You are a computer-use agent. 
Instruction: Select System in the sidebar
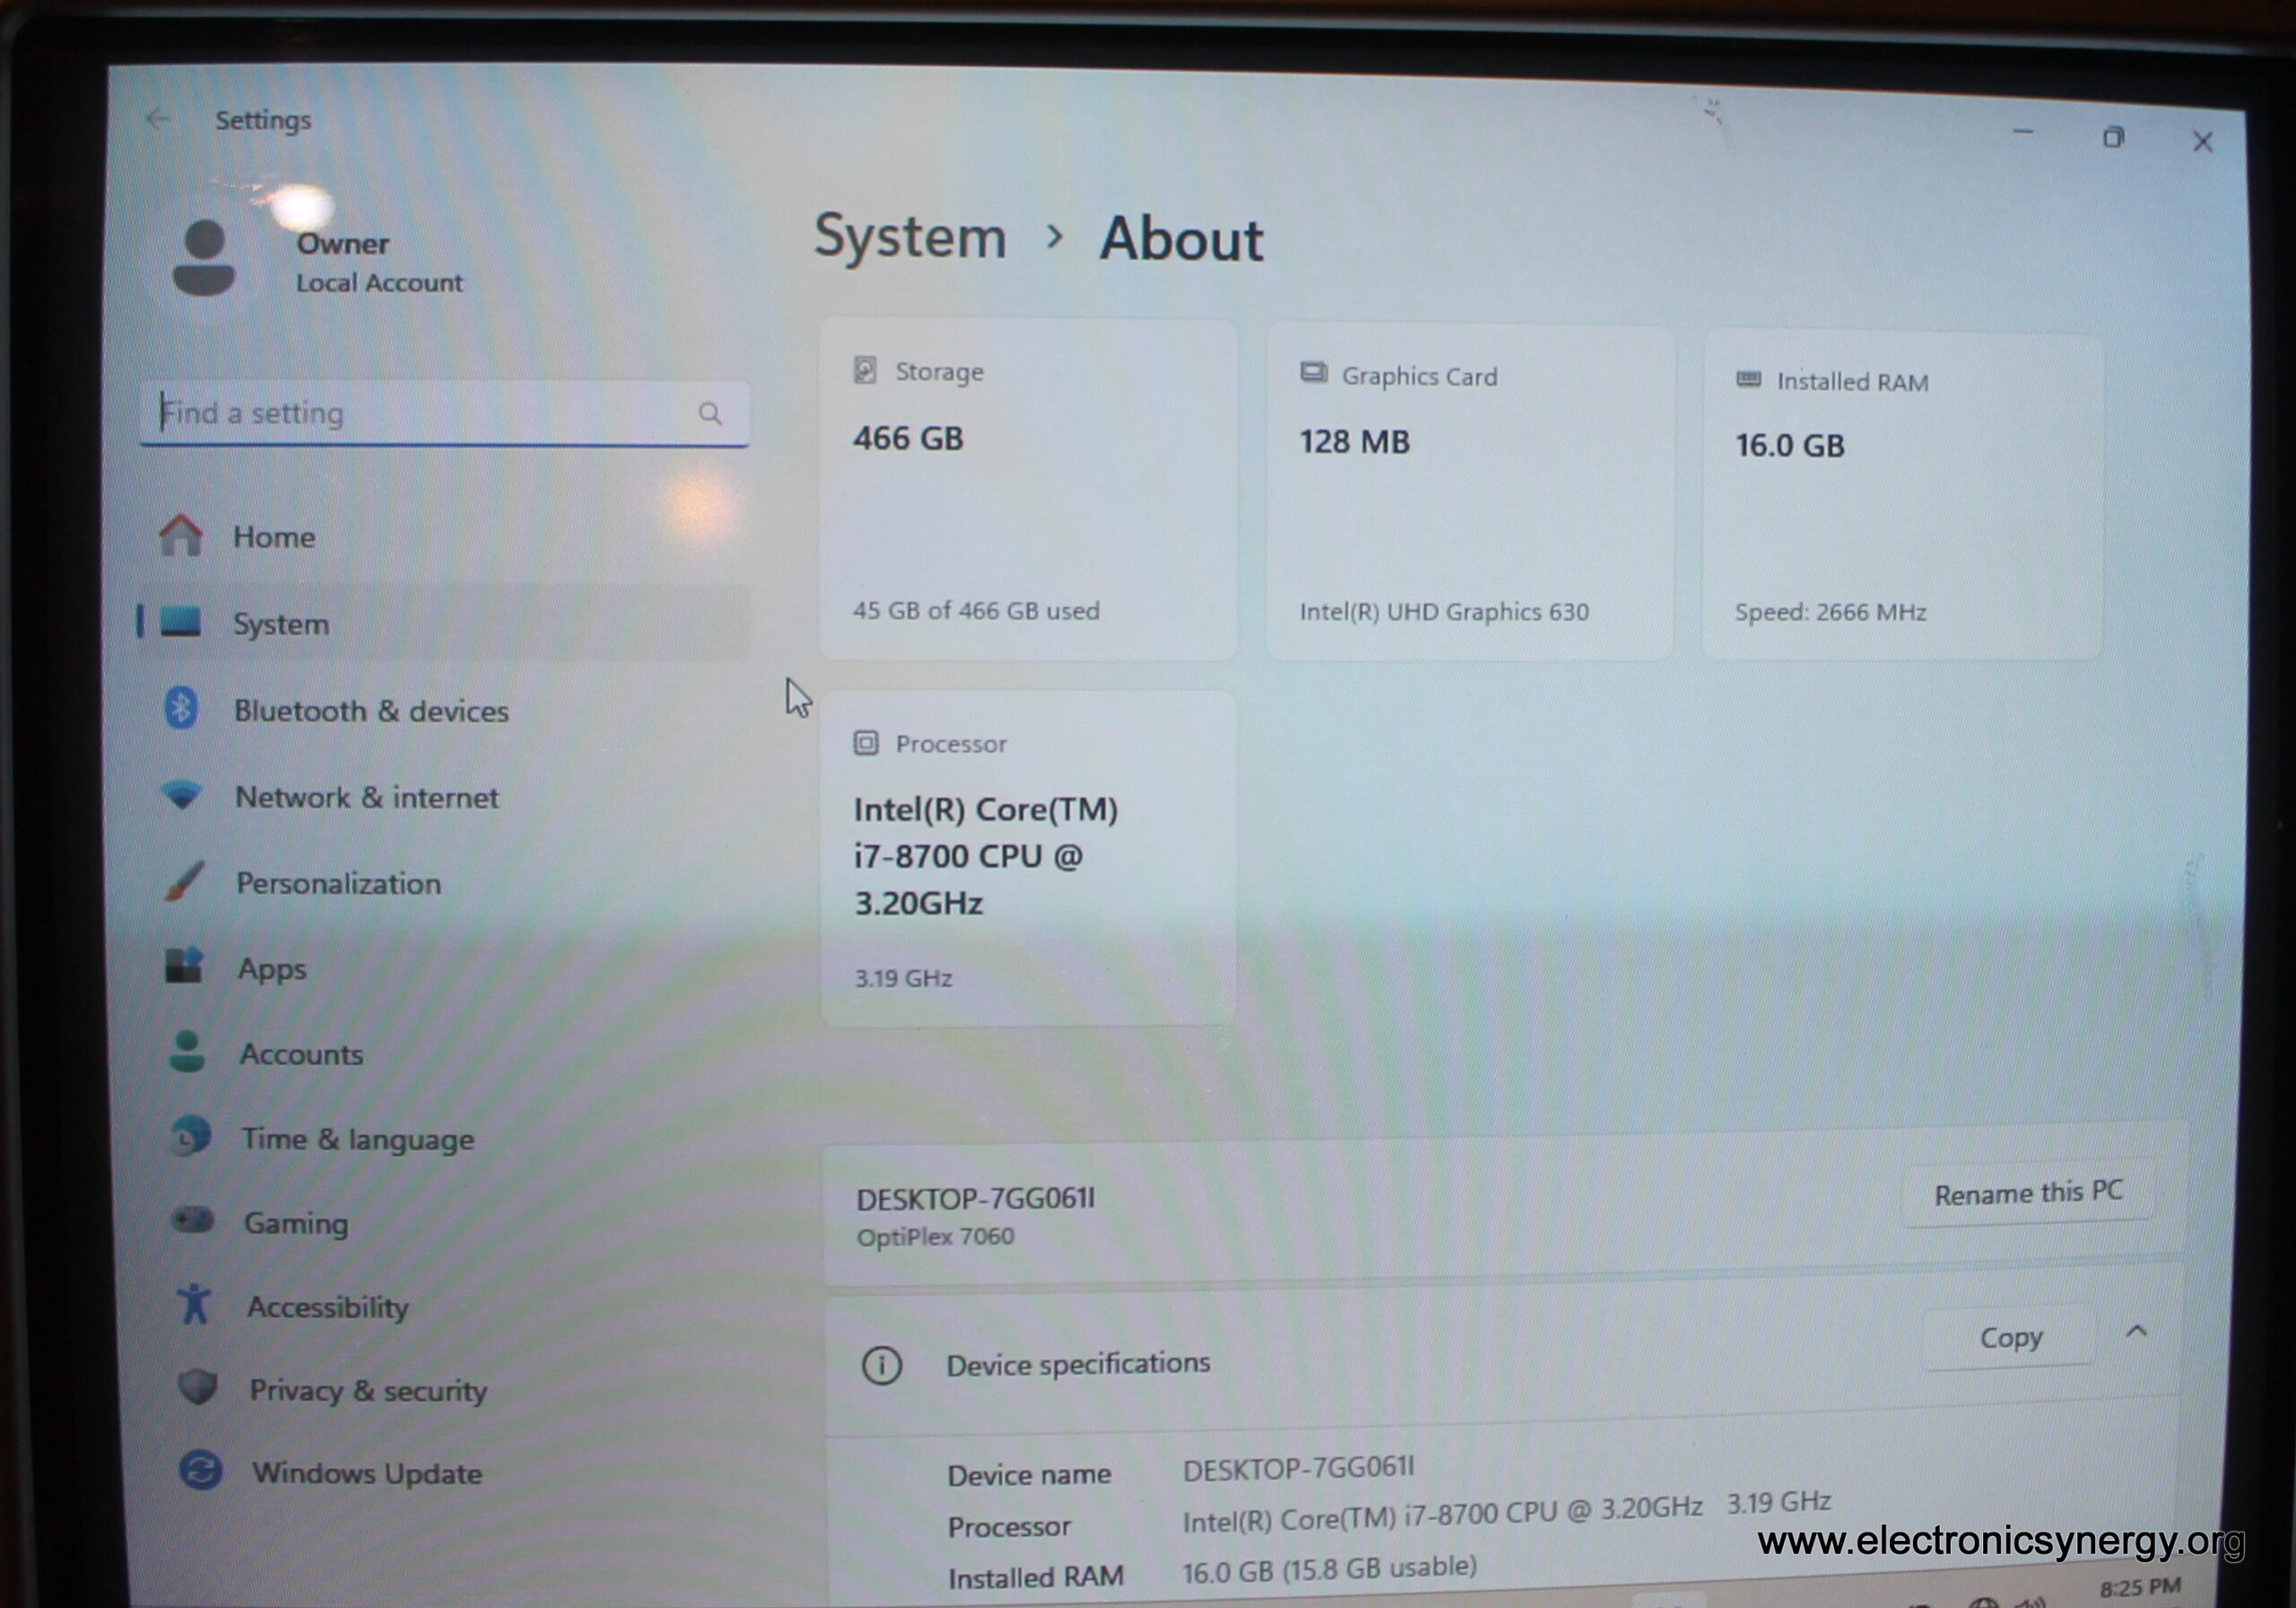click(281, 624)
